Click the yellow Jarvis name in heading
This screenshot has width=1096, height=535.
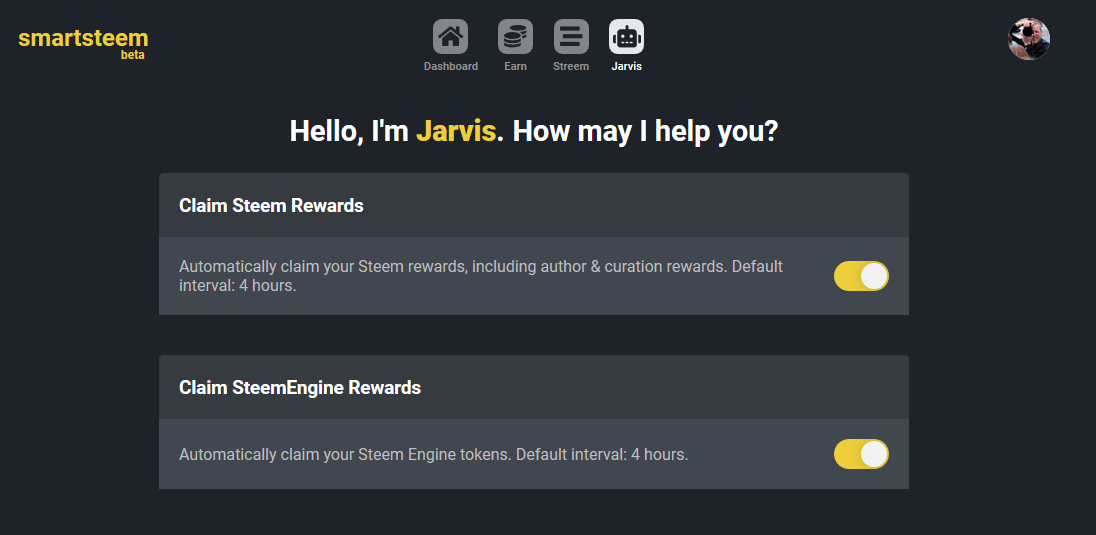(x=455, y=131)
